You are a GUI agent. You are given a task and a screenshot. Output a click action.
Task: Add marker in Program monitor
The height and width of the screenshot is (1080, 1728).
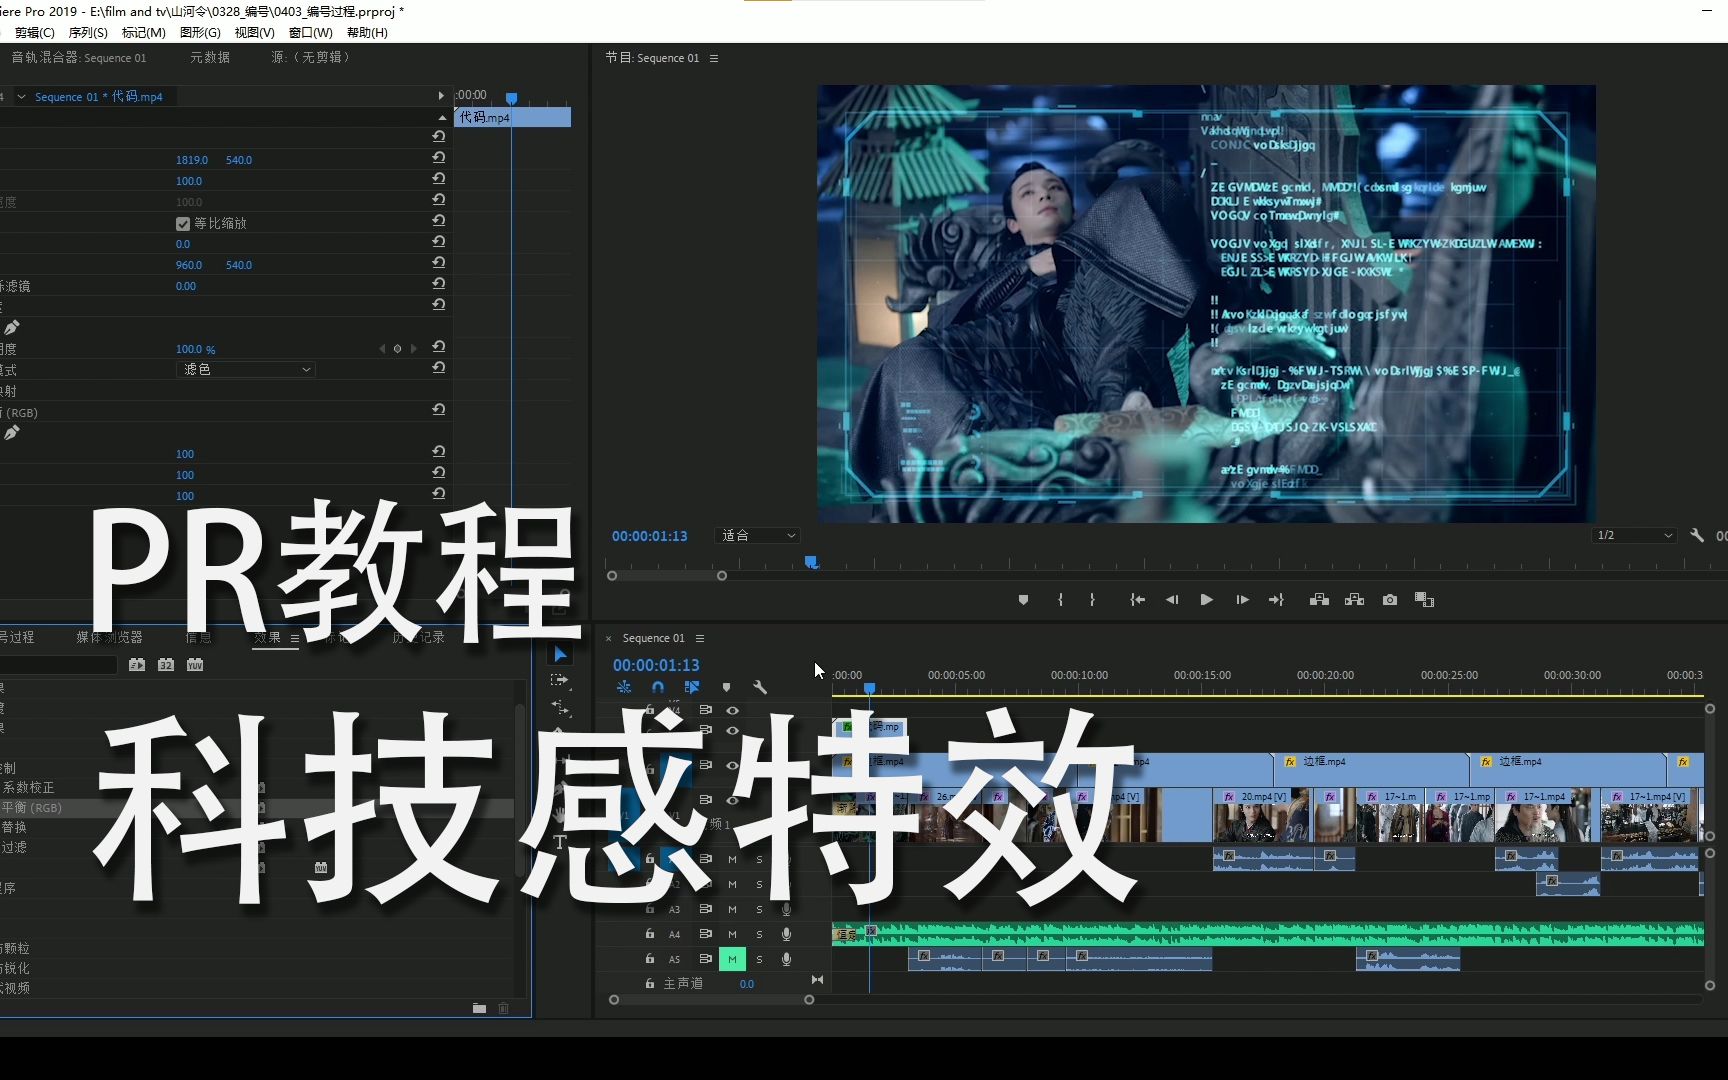point(1023,600)
